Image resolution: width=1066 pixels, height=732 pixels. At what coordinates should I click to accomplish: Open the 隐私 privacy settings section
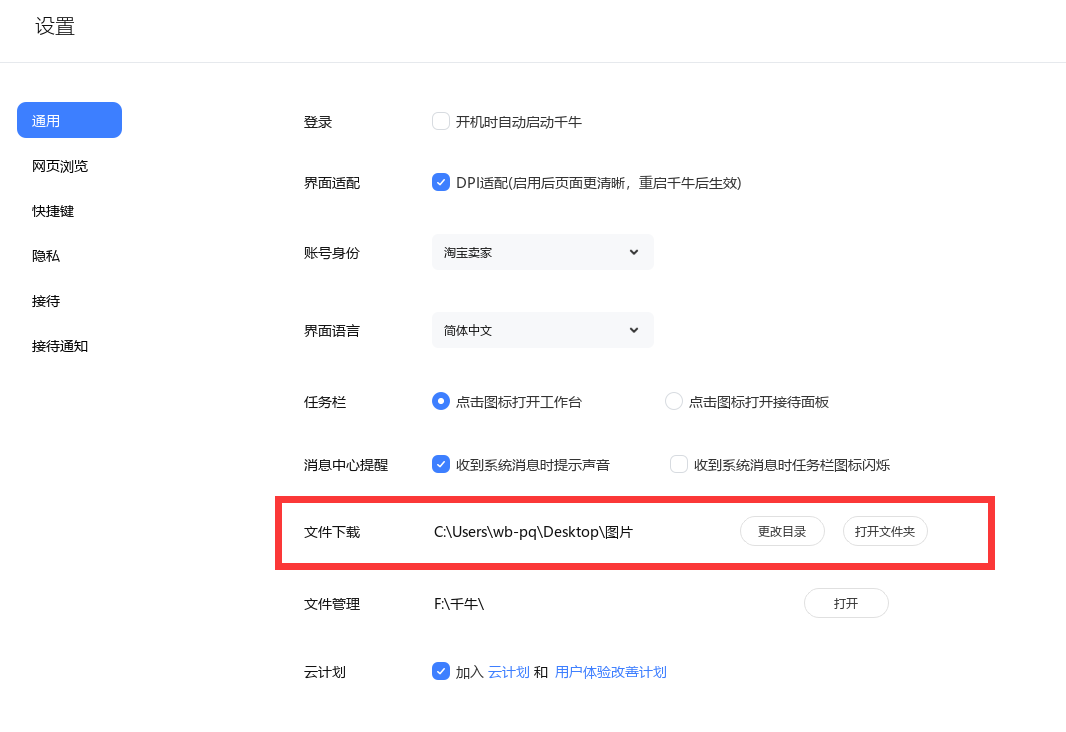45,256
